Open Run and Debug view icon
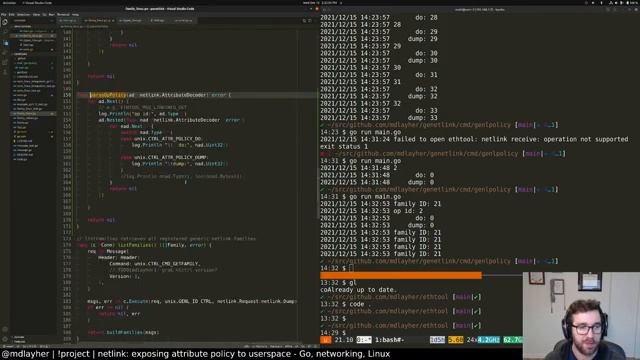Viewport: 640px width, 360px height. [5, 52]
